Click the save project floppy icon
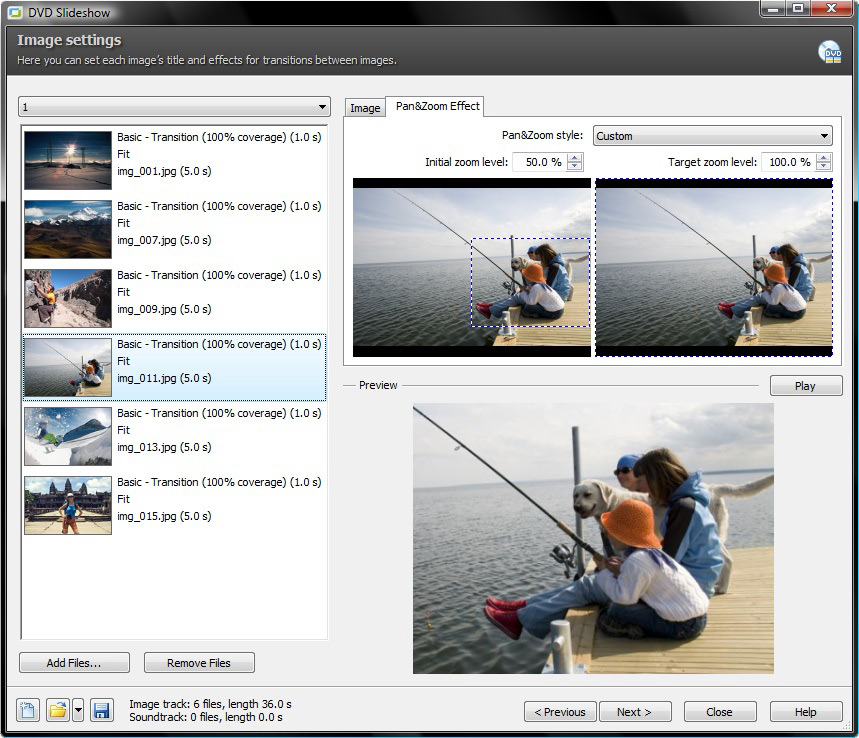Image resolution: width=859 pixels, height=738 pixels. (101, 711)
